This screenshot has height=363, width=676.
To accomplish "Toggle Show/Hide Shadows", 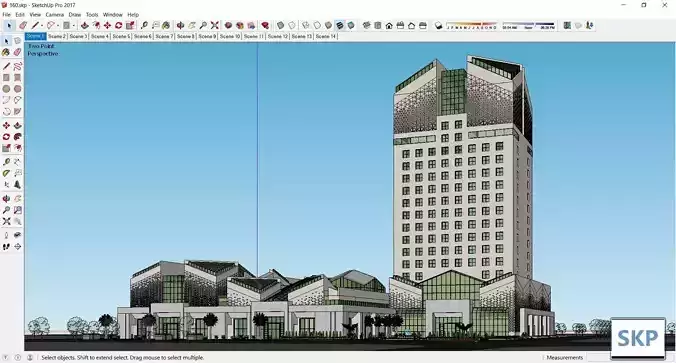I will 438,25.
